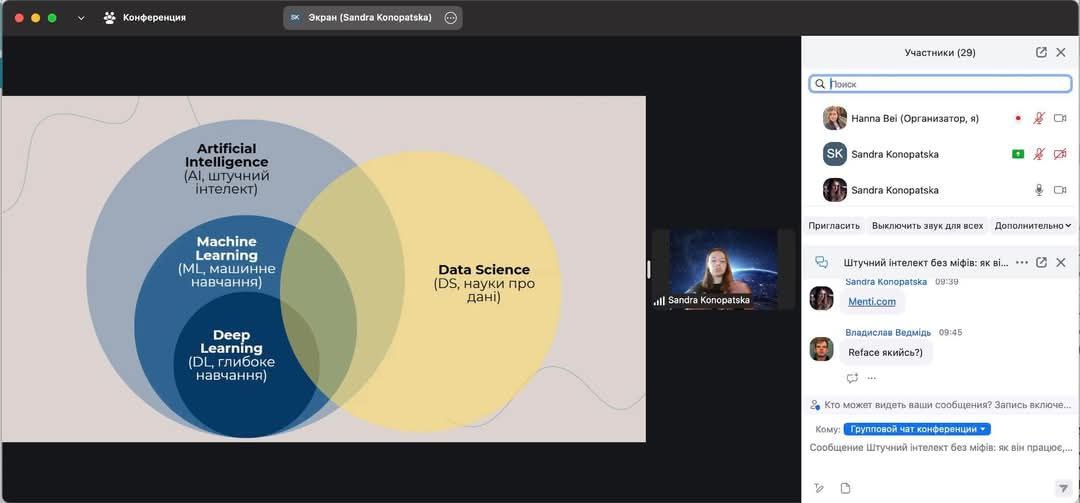Select the chat title Штучний інтелект без міфів

(926, 263)
